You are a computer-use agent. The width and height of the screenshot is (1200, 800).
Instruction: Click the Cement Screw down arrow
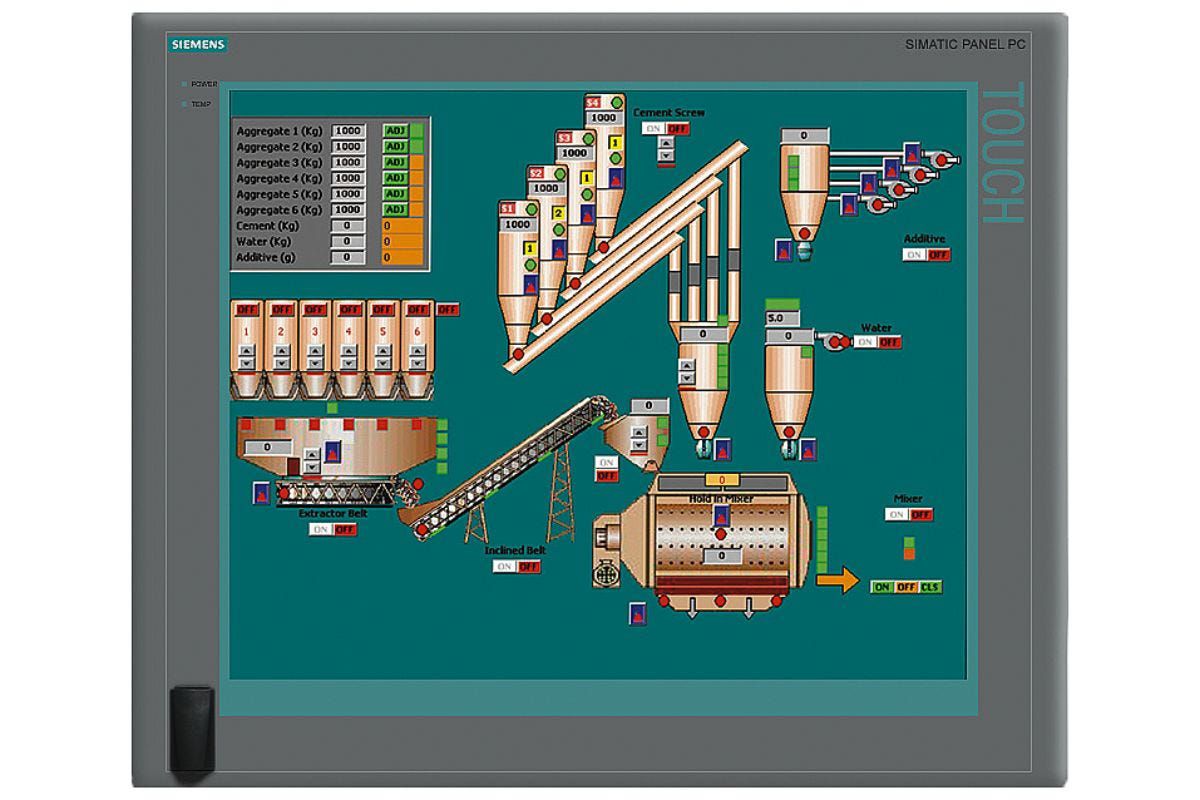point(665,154)
